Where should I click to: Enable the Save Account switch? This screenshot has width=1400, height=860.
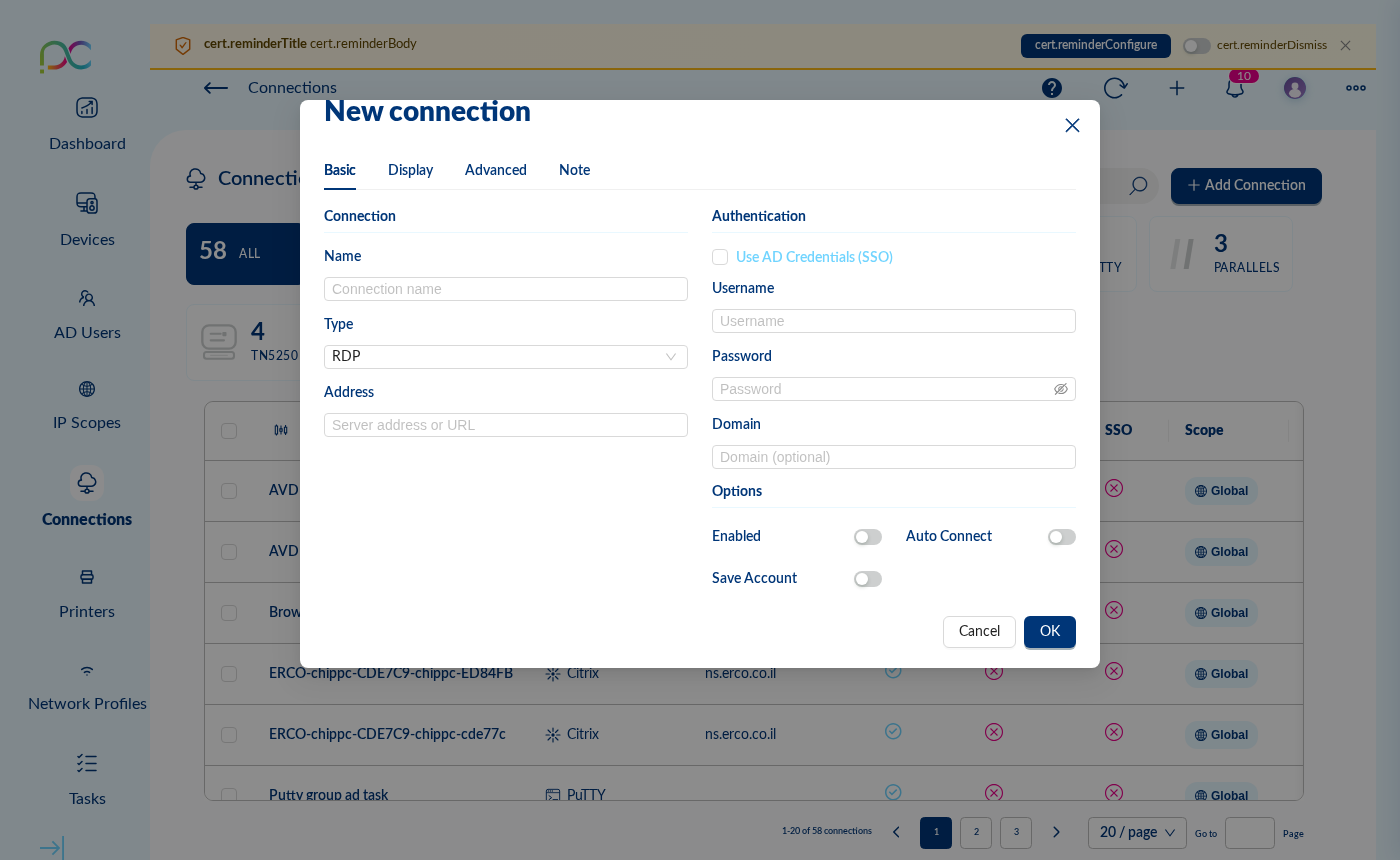pyautogui.click(x=867, y=579)
